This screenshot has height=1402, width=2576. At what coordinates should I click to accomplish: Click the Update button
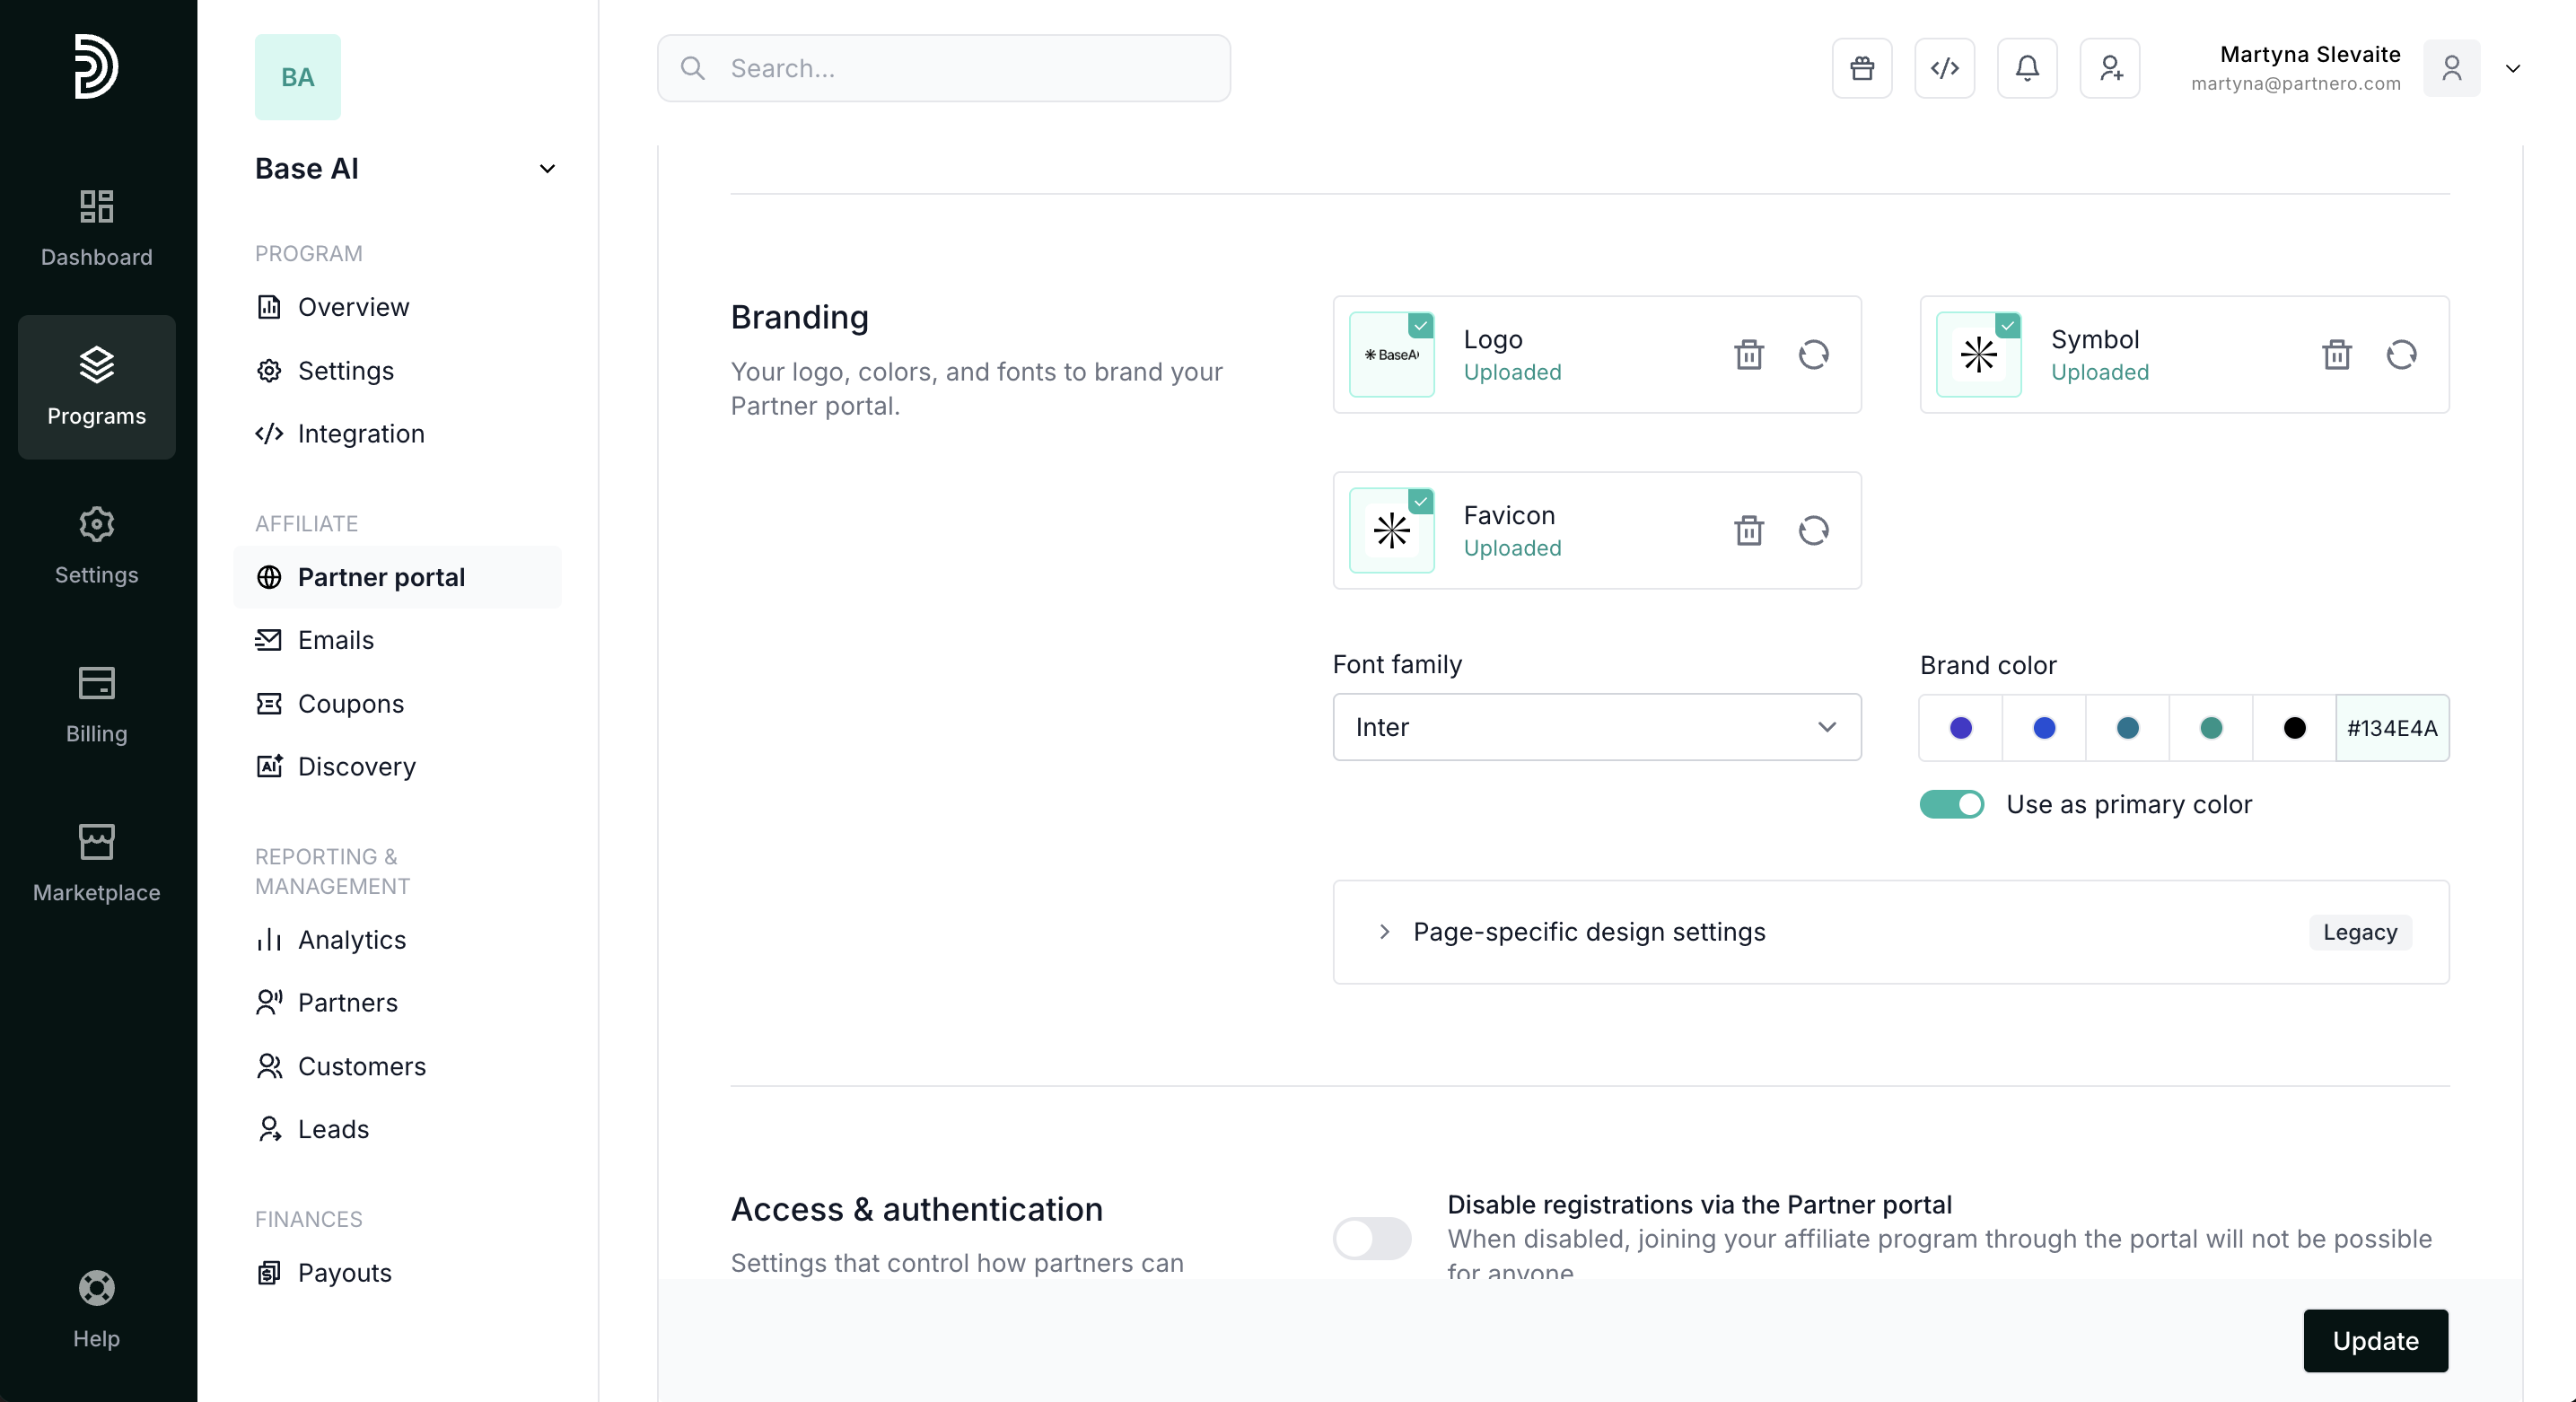(x=2375, y=1340)
